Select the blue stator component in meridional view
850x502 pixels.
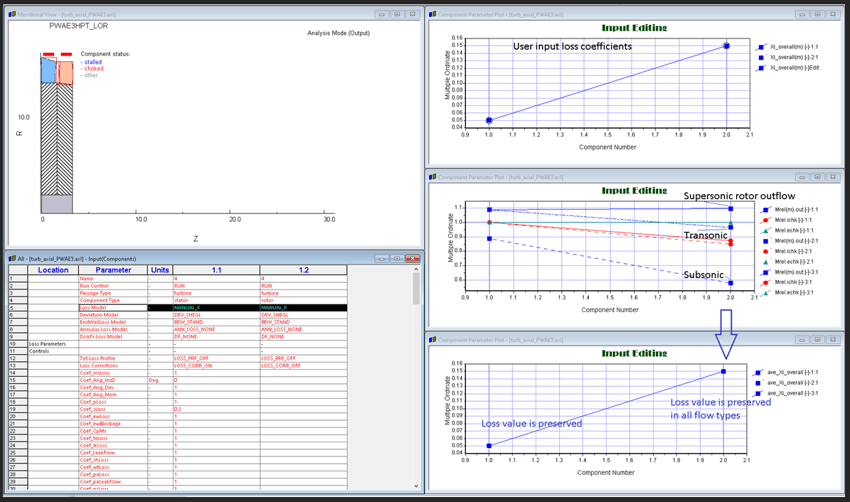click(x=47, y=69)
